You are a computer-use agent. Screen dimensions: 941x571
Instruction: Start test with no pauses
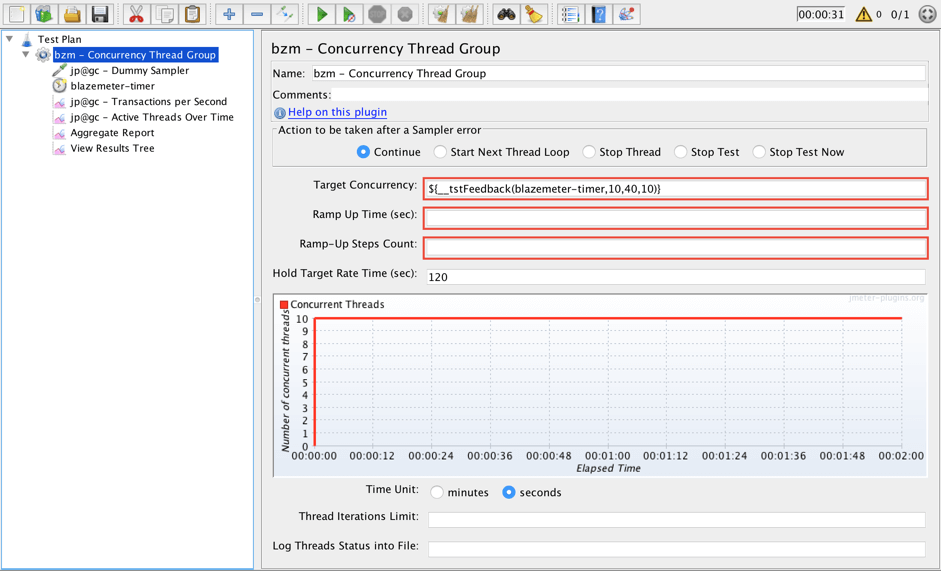[x=349, y=14]
